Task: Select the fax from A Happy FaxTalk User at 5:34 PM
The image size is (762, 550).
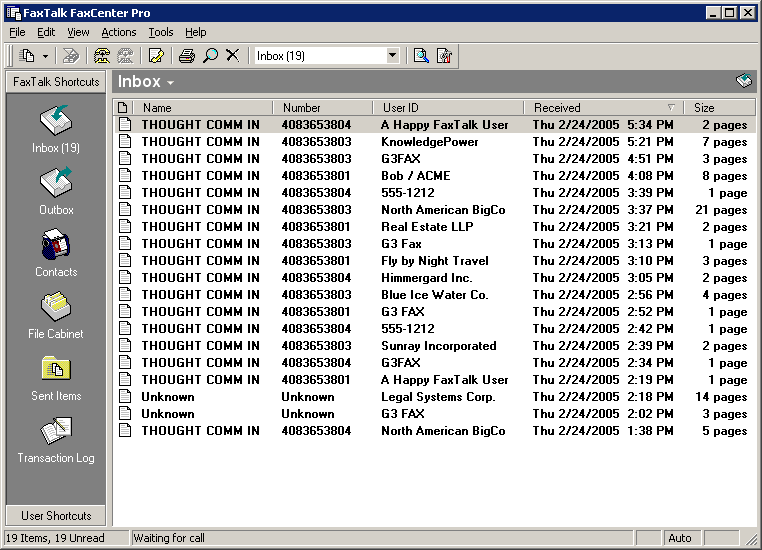Action: (434, 124)
